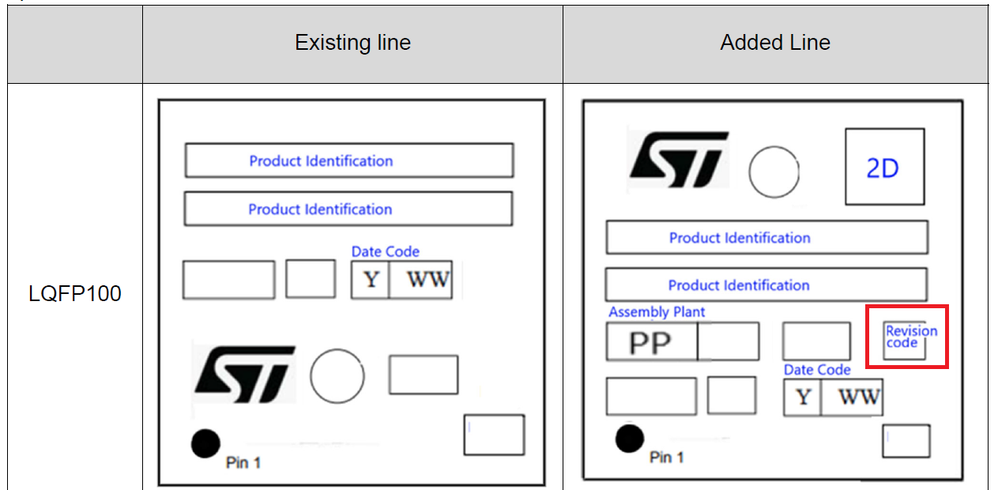
Task: Click the black Pin 1 dot in the Added Line diagram
Action: [630, 438]
